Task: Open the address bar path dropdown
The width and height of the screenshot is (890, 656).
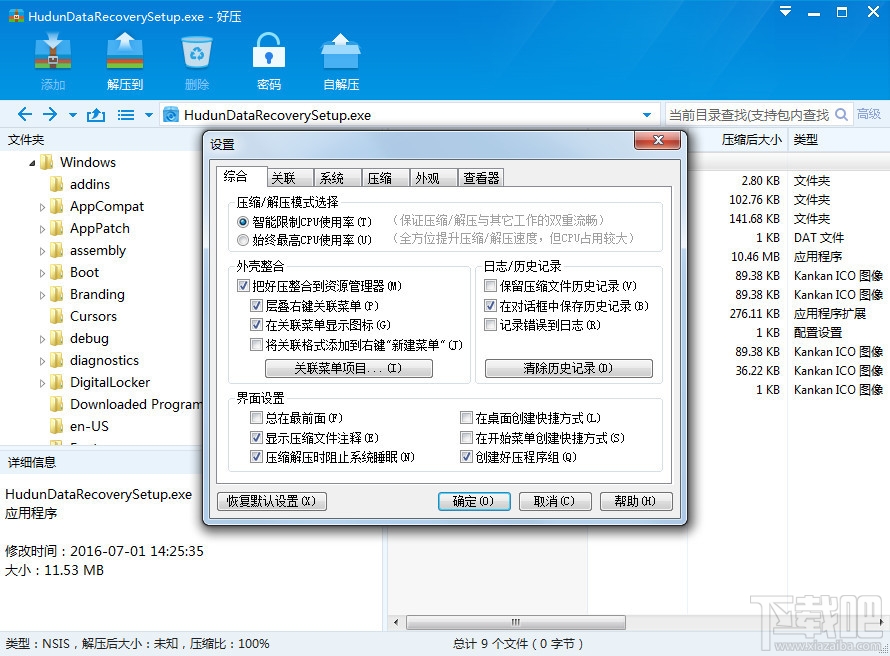Action: point(646,115)
